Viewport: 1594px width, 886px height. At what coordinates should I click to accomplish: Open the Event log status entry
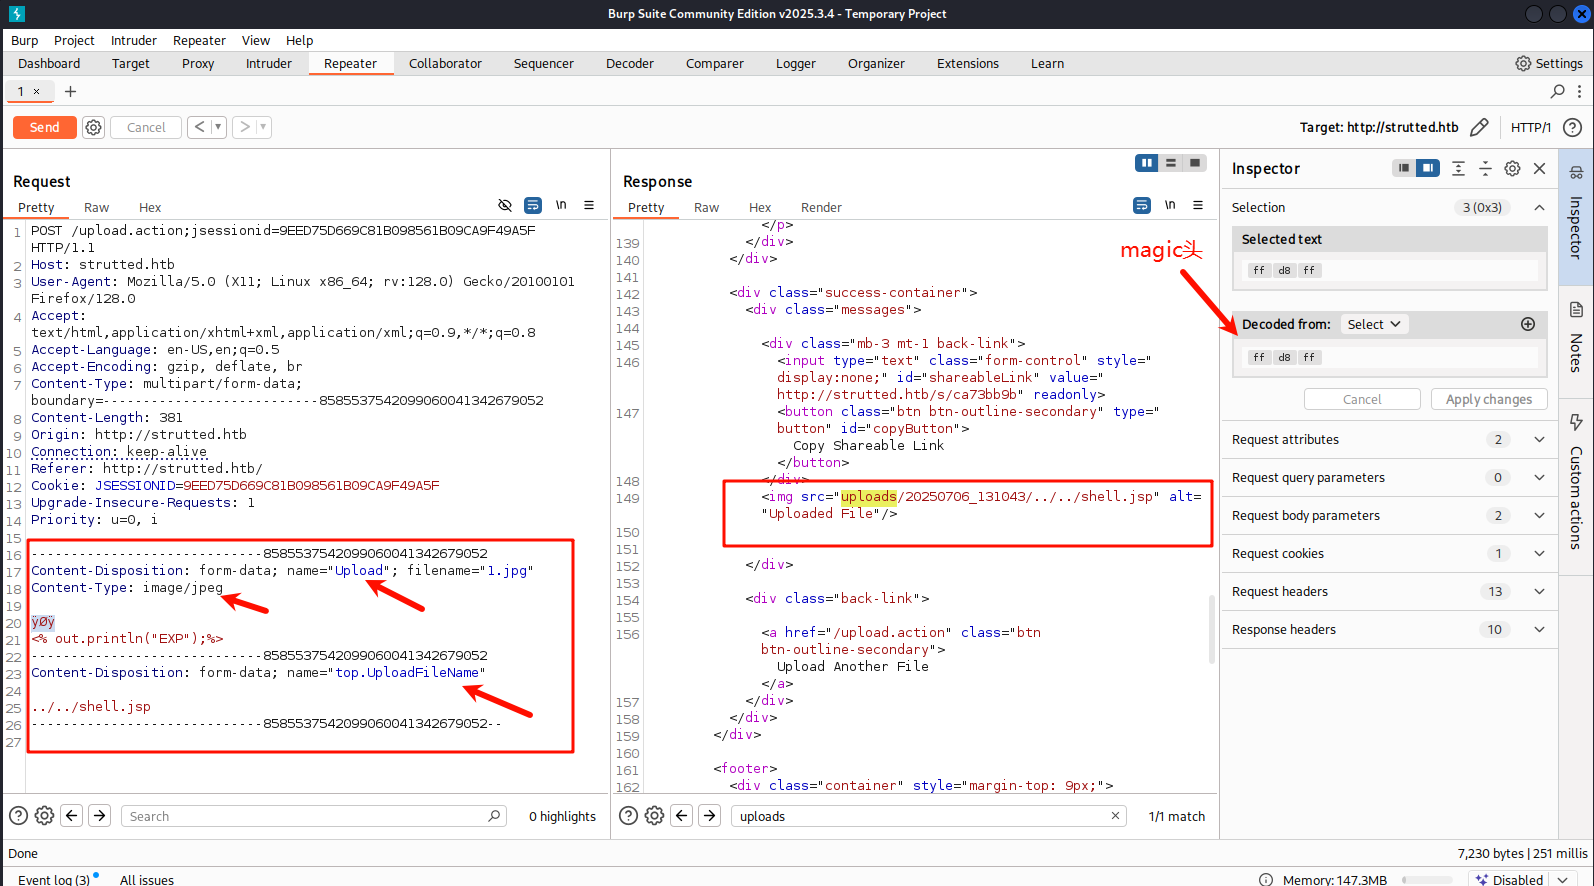tap(58, 879)
